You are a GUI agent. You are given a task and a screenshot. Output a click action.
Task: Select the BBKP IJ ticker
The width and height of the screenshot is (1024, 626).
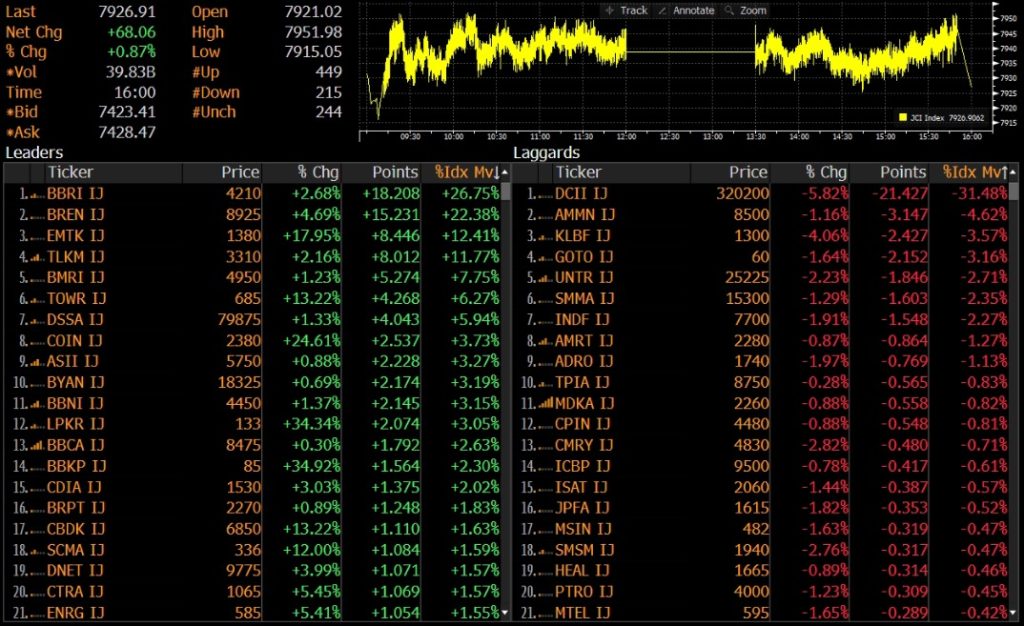[76, 467]
